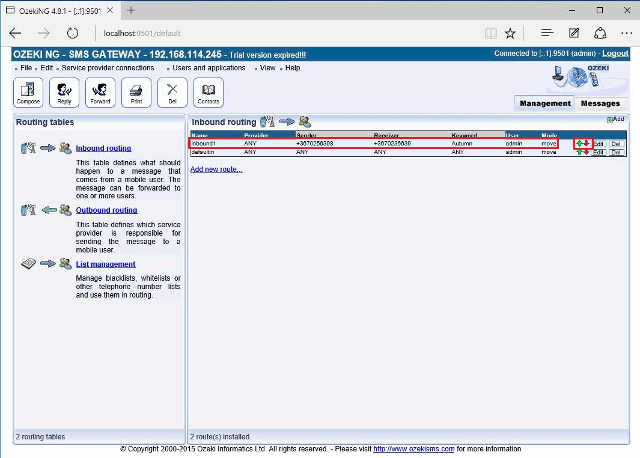Open the Inbound routing link
Viewport: 640px width, 458px height.
[103, 148]
